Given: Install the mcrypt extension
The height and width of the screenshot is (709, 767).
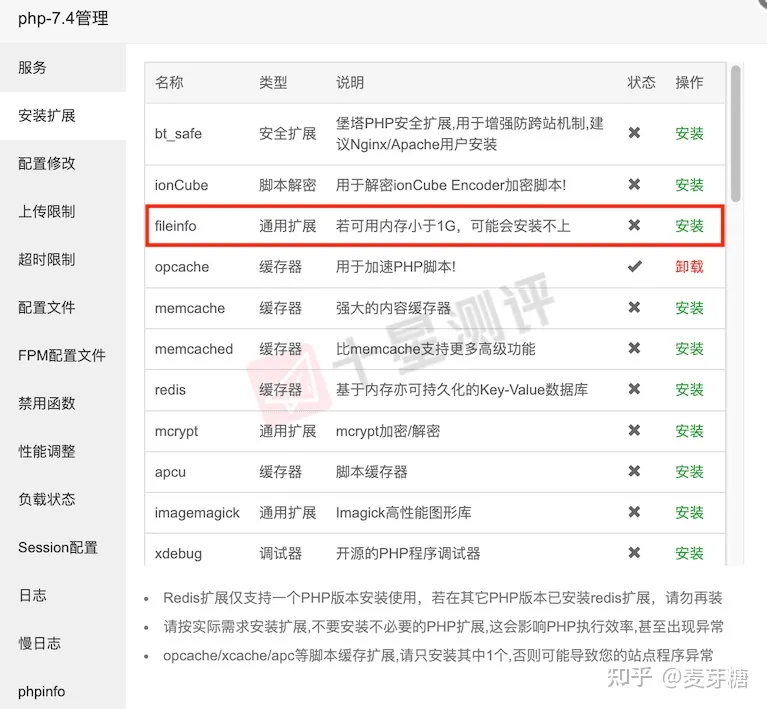Looking at the screenshot, I should [689, 431].
